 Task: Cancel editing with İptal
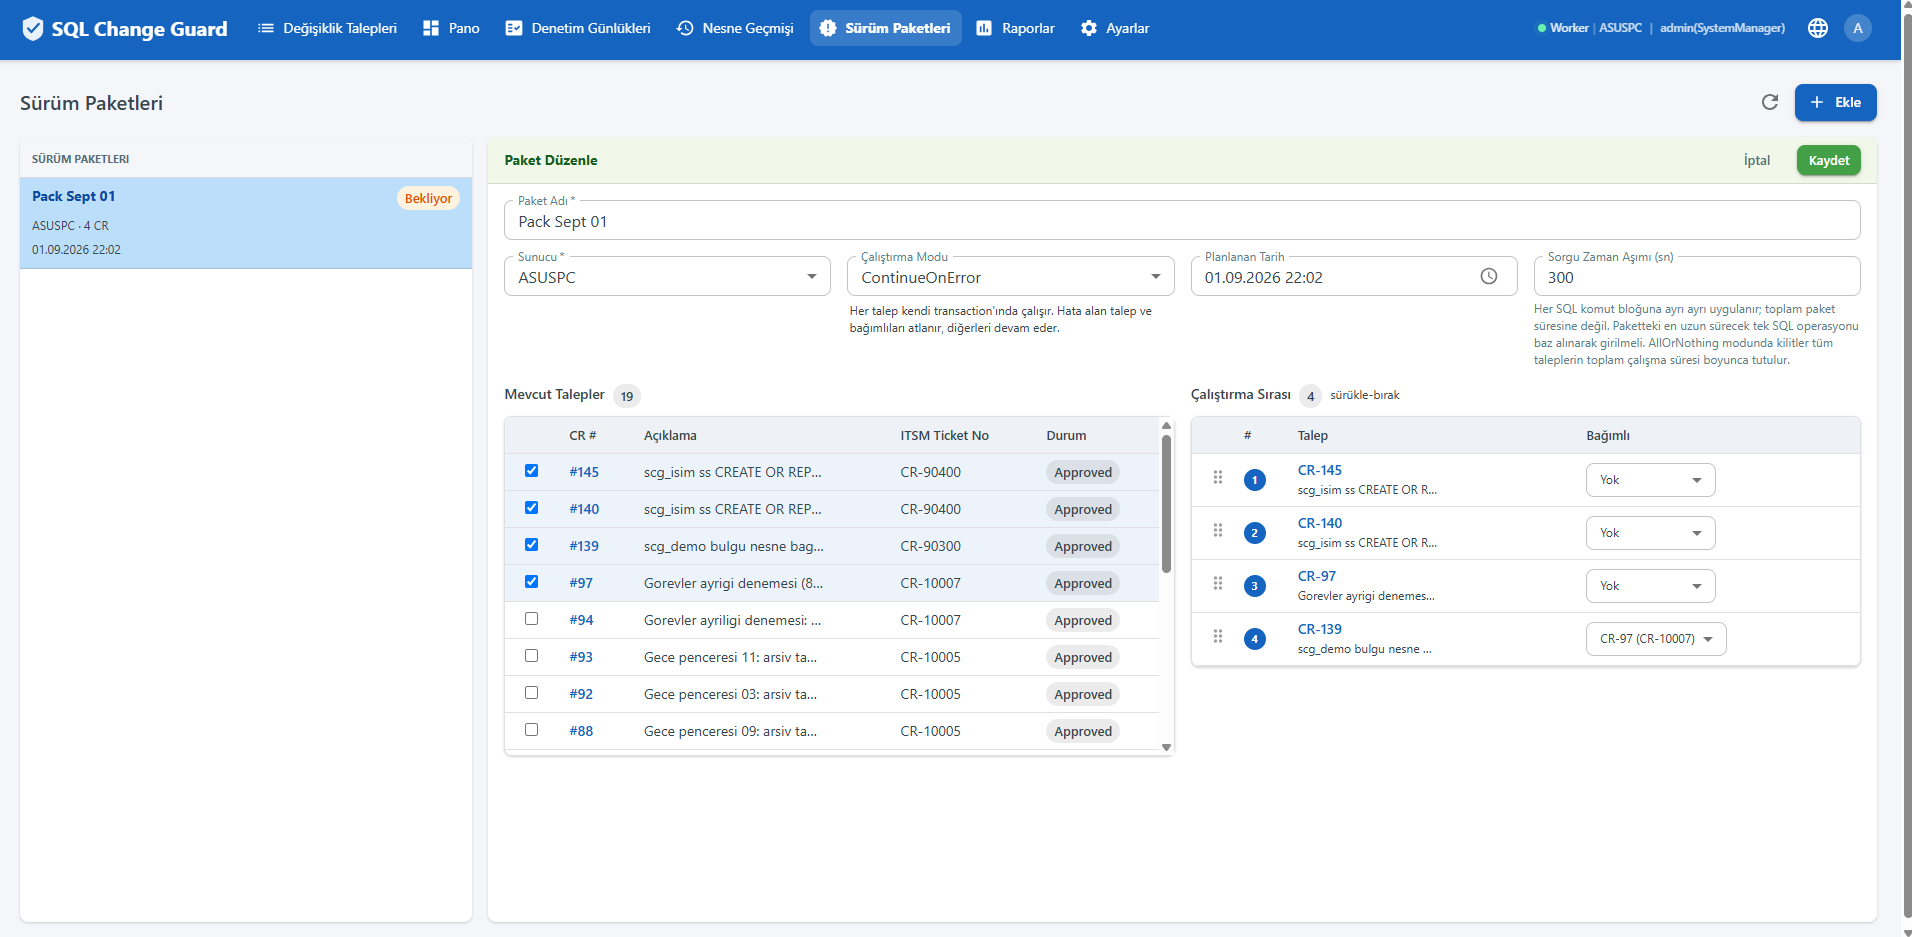(1756, 160)
